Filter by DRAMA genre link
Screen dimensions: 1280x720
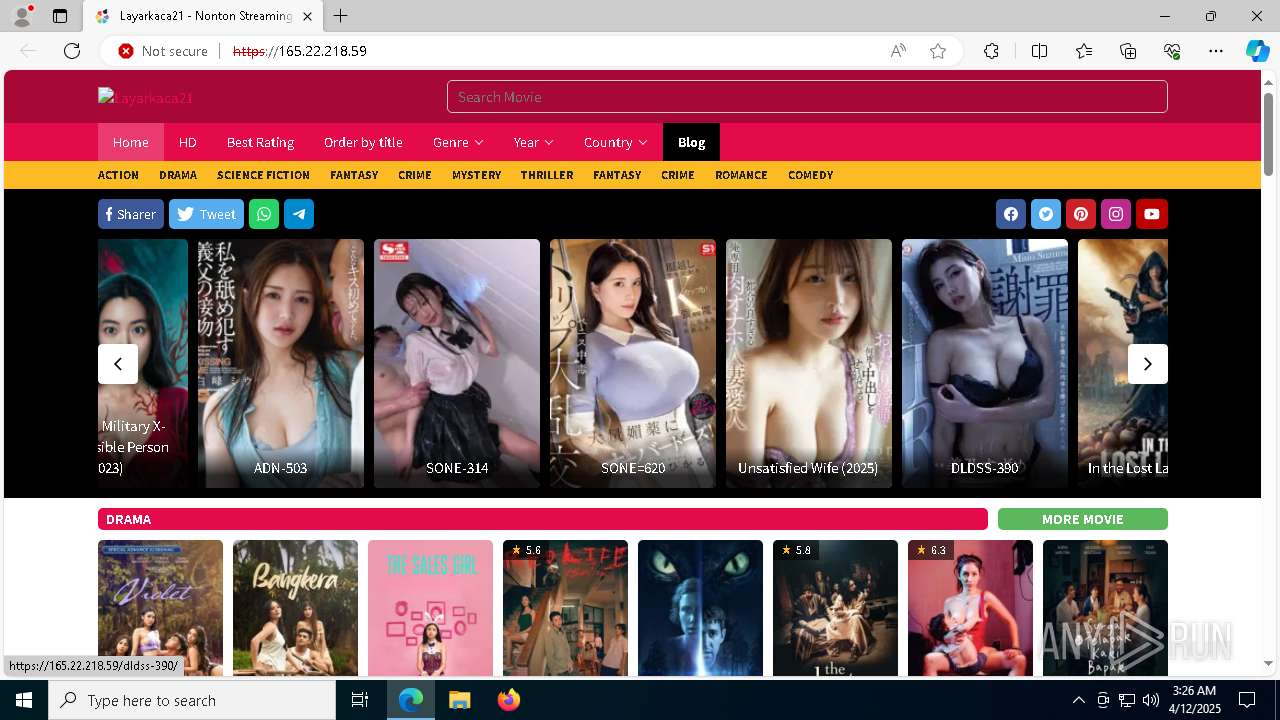[x=178, y=175]
